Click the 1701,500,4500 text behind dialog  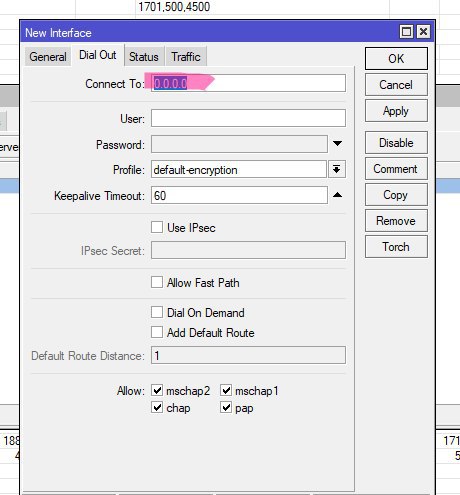(174, 7)
